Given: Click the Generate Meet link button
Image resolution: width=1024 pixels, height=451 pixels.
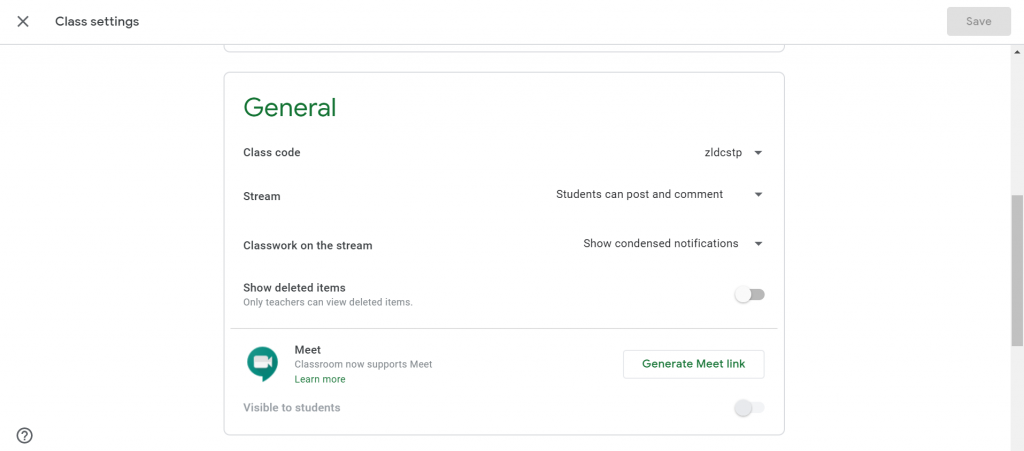Looking at the screenshot, I should pyautogui.click(x=694, y=364).
